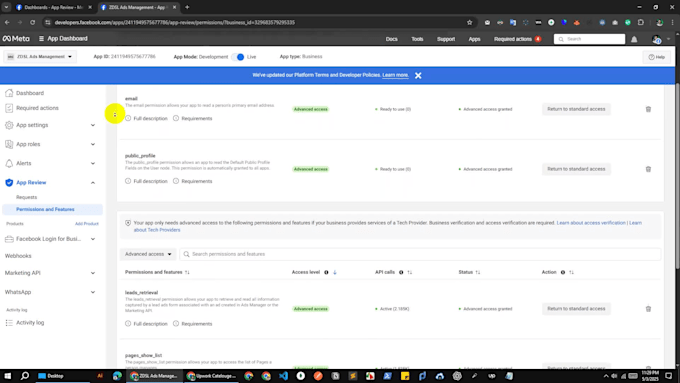Screen dimensions: 680x383
Task: Click Add Product link in sidebar
Action: tap(87, 224)
